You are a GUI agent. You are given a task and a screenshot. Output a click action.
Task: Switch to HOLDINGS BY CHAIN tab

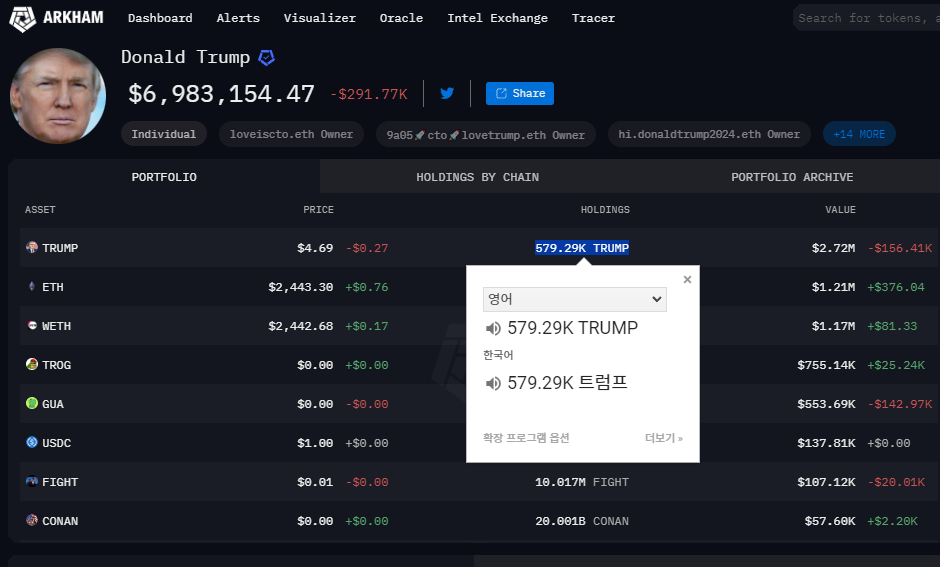(478, 177)
